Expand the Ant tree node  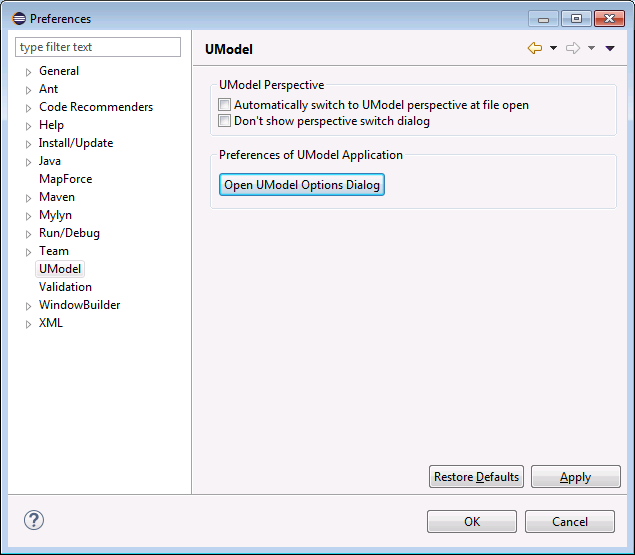pyautogui.click(x=28, y=90)
